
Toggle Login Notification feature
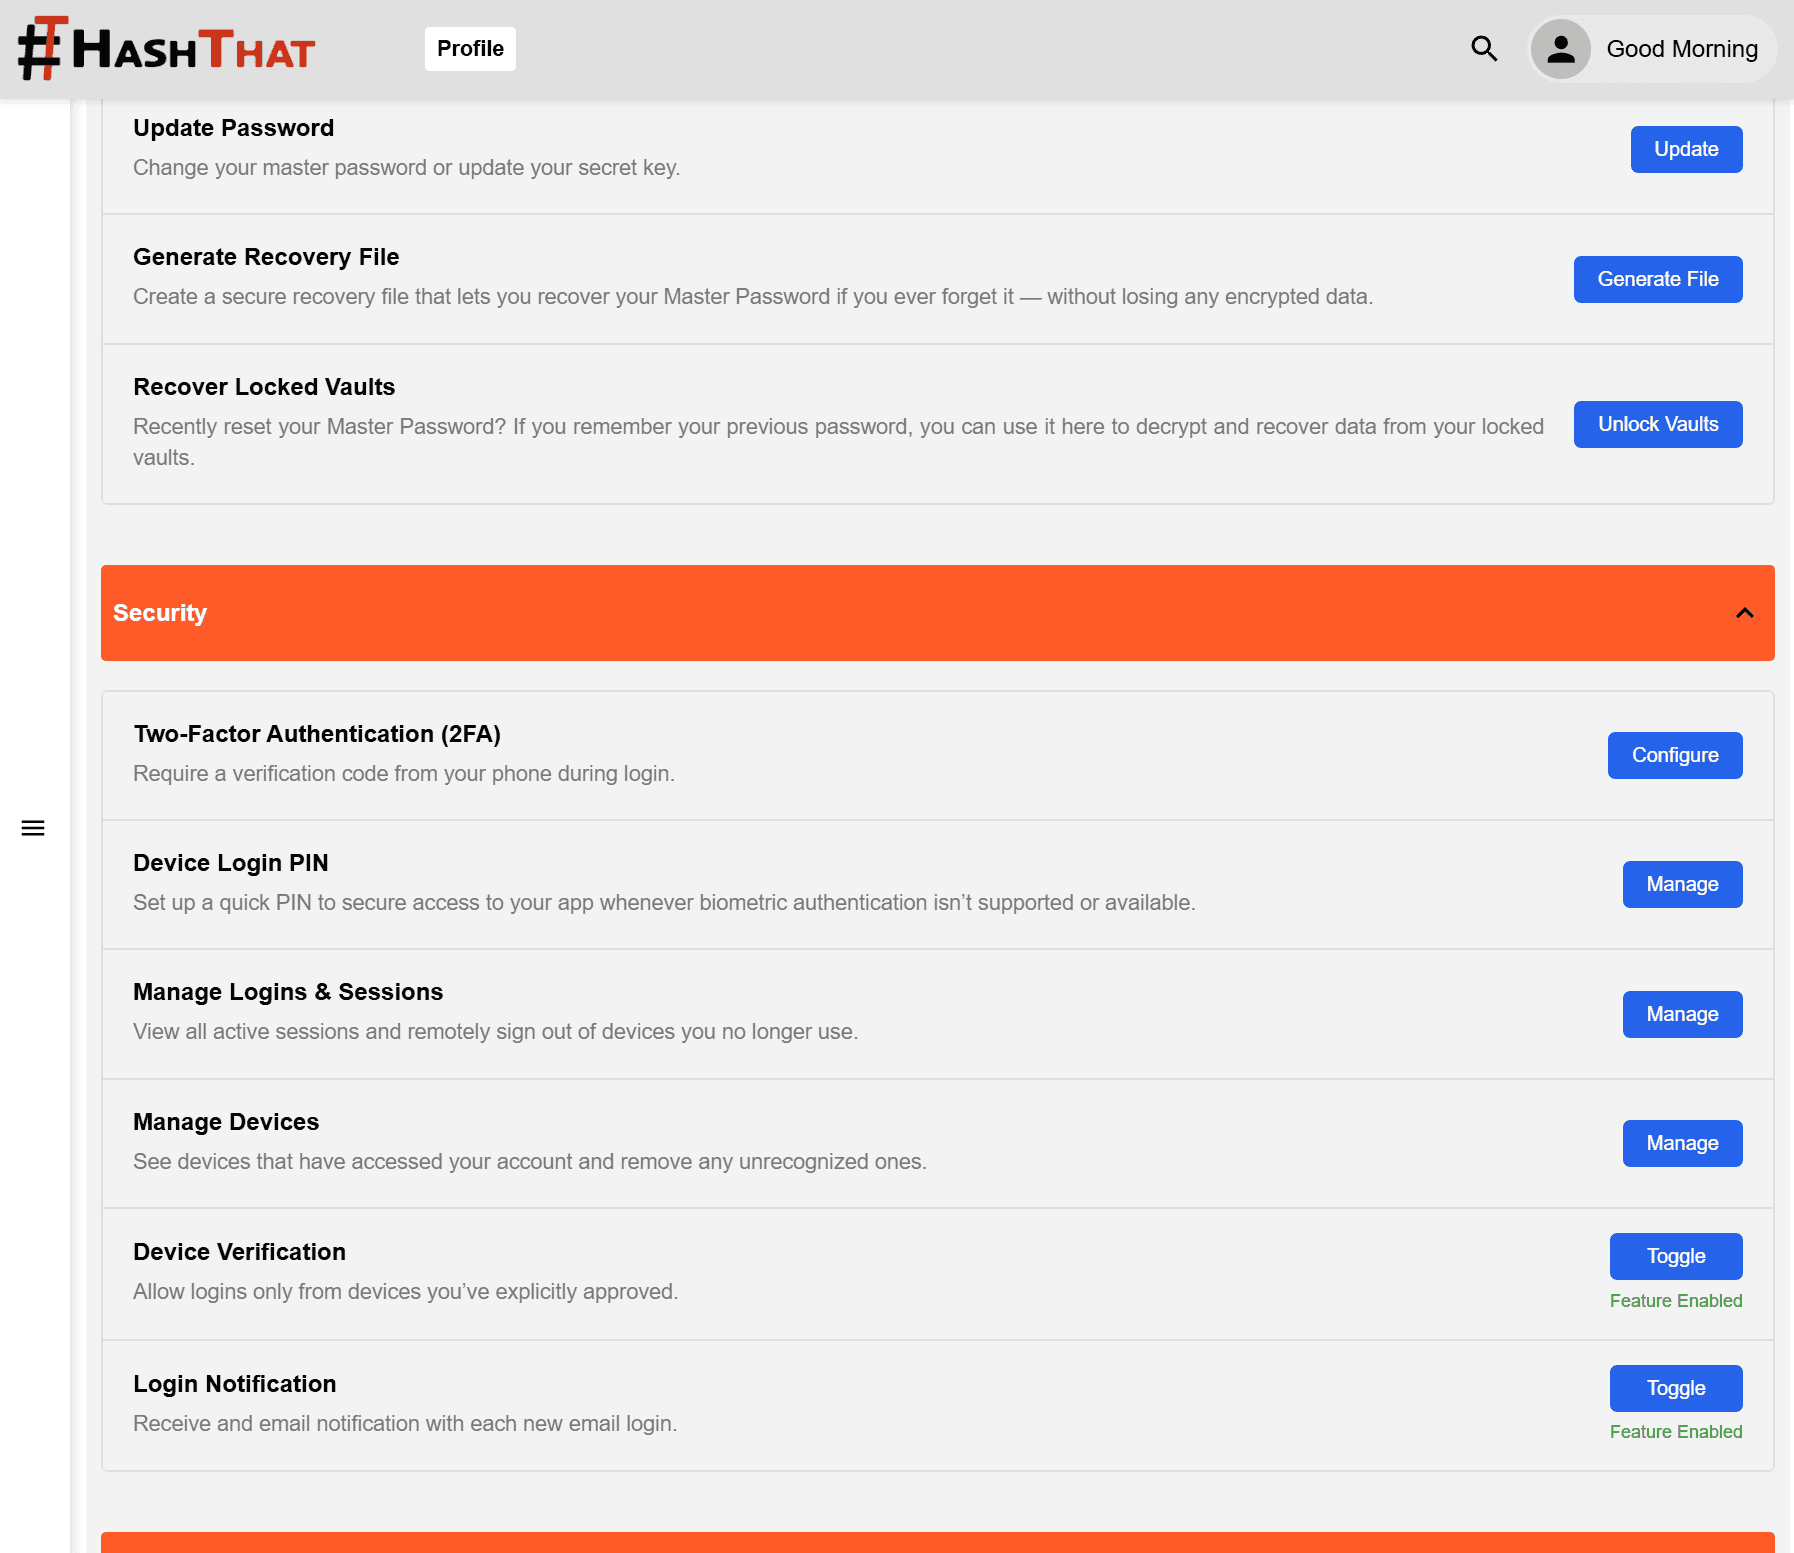1675,1388
